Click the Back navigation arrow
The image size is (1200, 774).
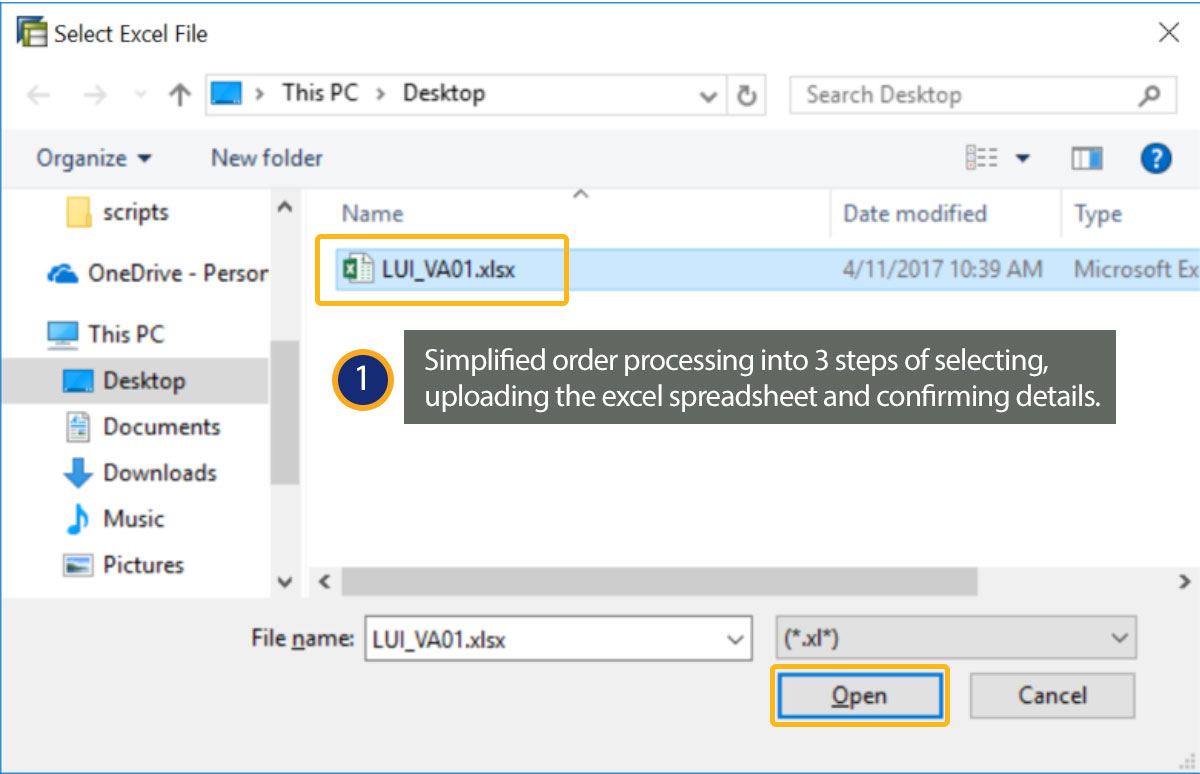[x=38, y=95]
